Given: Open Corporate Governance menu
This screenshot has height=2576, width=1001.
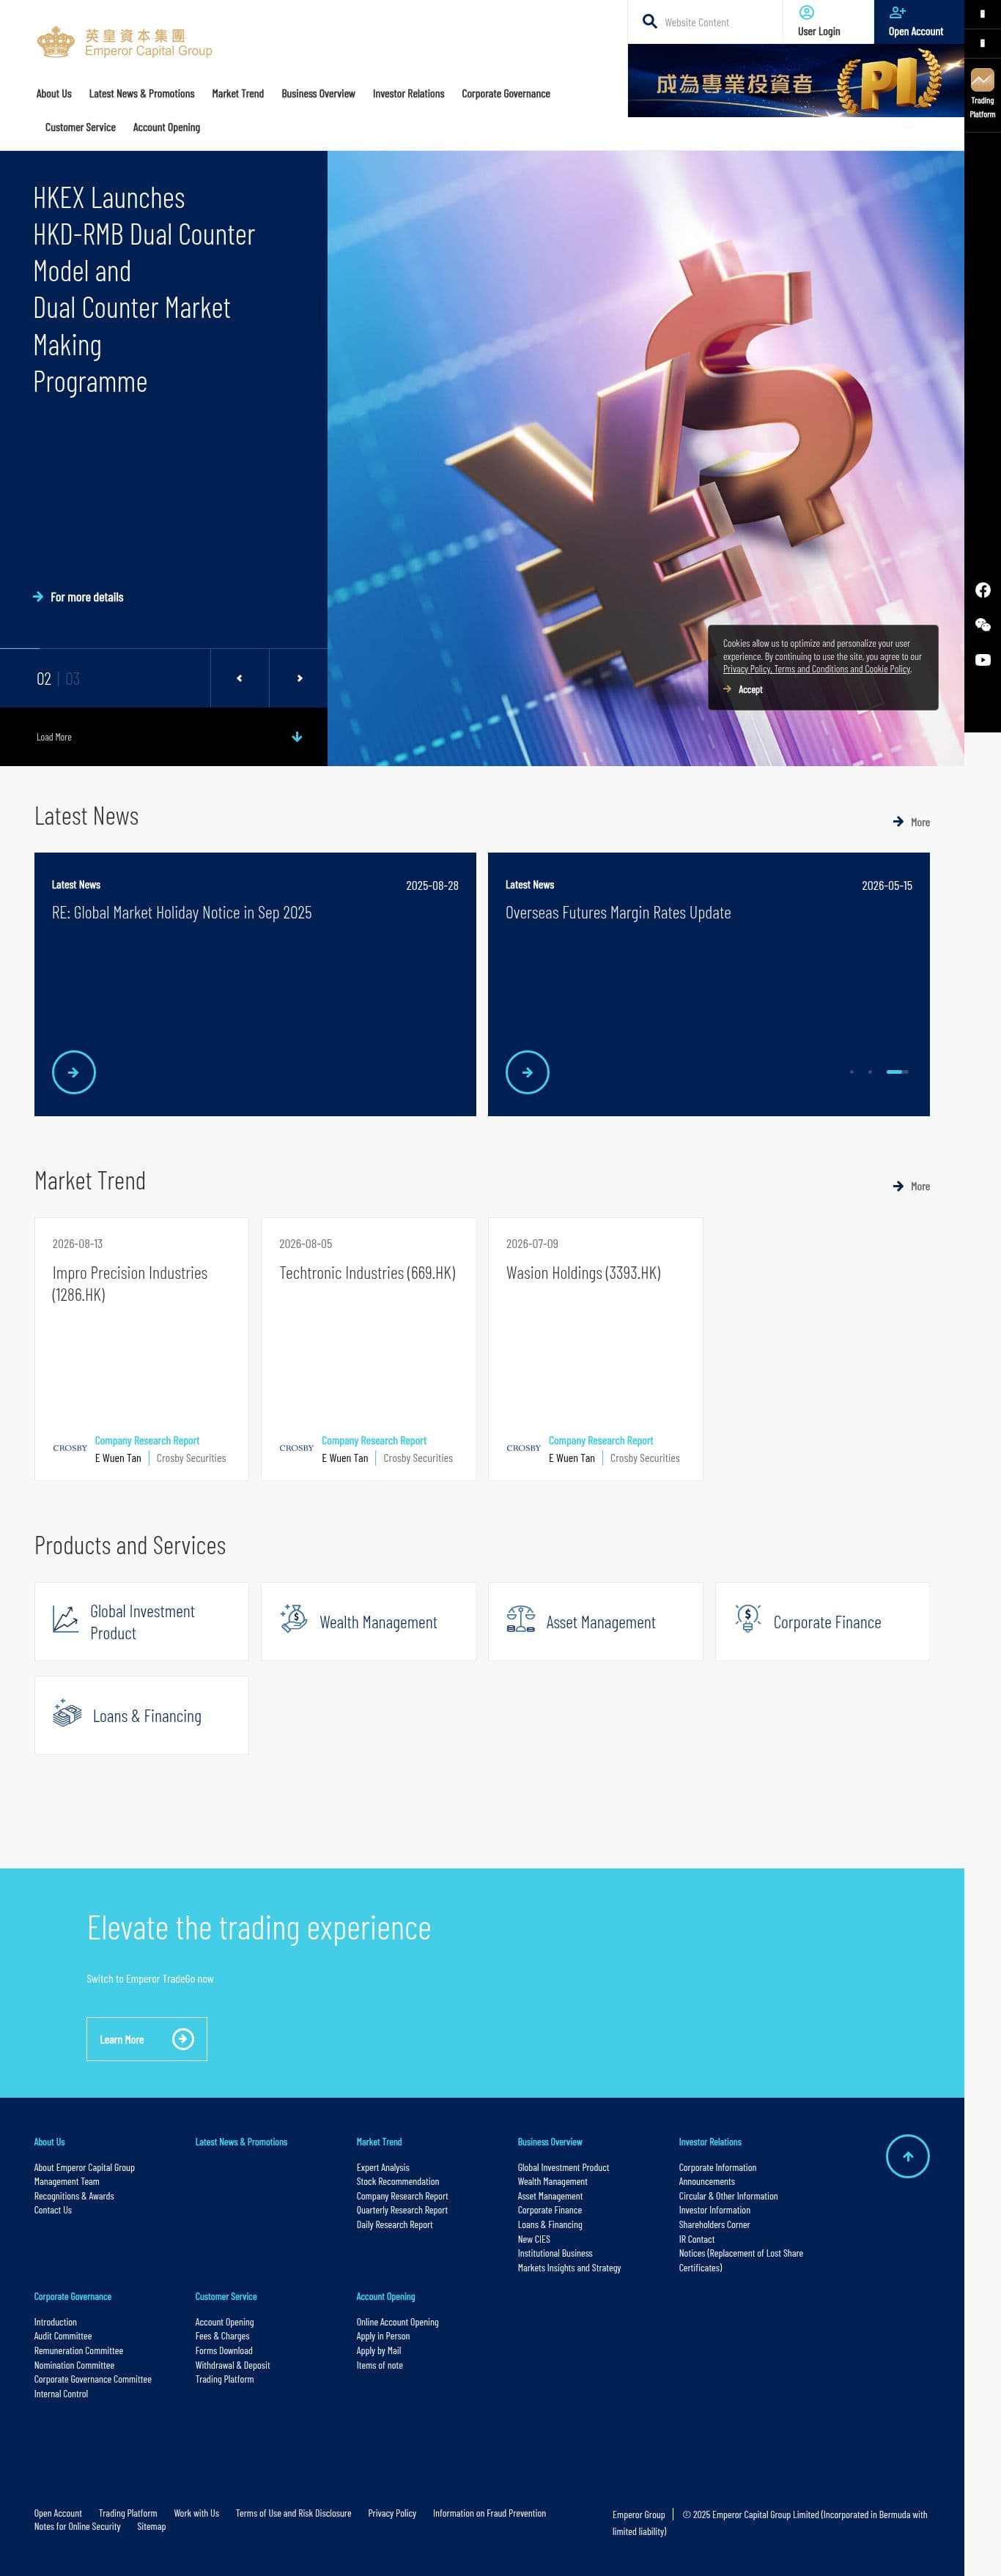Looking at the screenshot, I should tap(506, 94).
